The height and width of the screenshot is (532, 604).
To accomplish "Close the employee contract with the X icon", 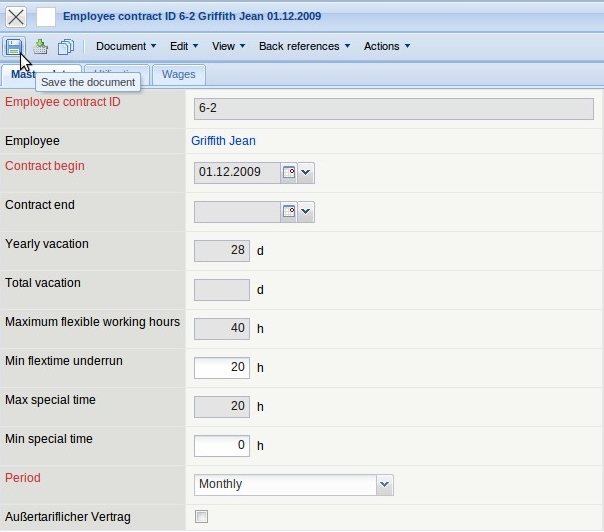I will coord(16,17).
